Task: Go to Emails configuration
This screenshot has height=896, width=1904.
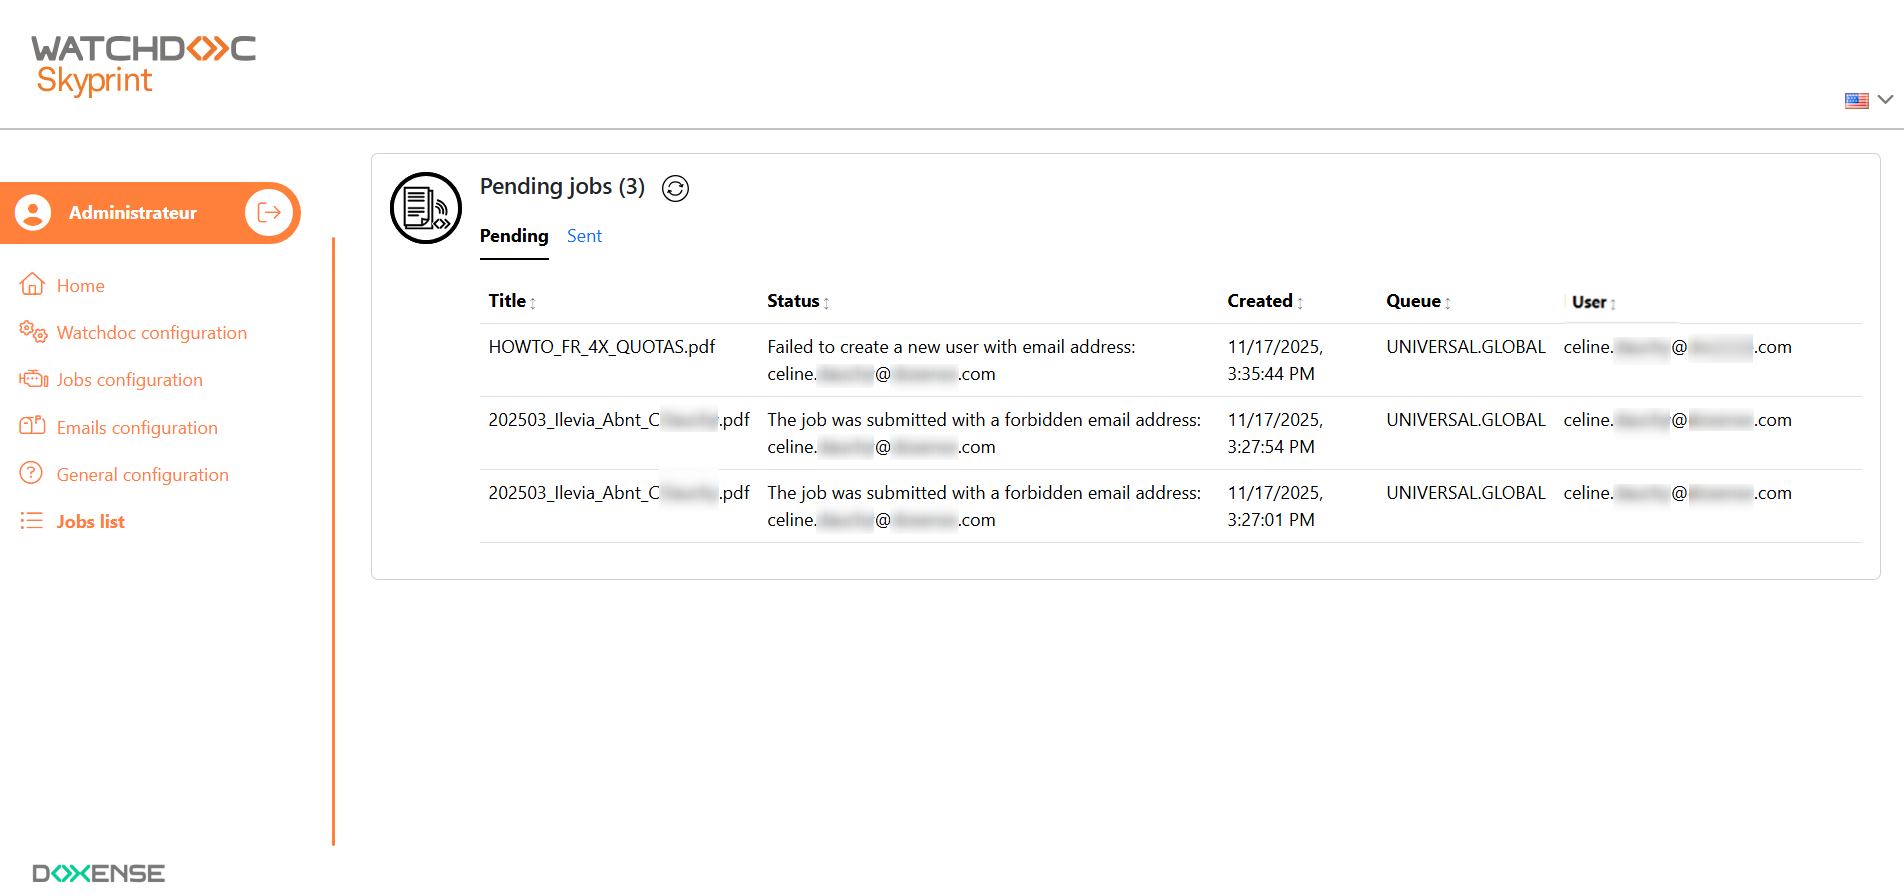Action: pyautogui.click(x=137, y=428)
